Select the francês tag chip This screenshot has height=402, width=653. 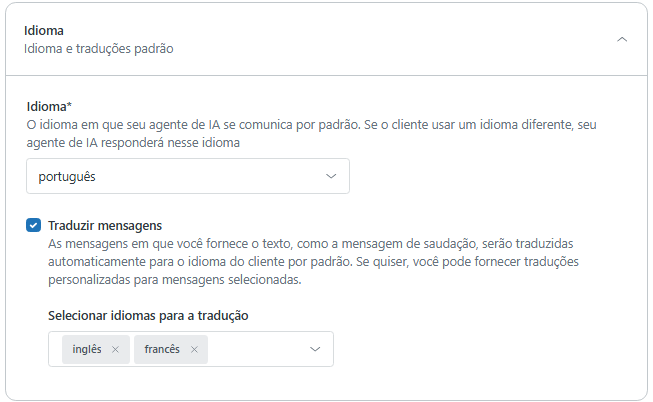click(162, 350)
